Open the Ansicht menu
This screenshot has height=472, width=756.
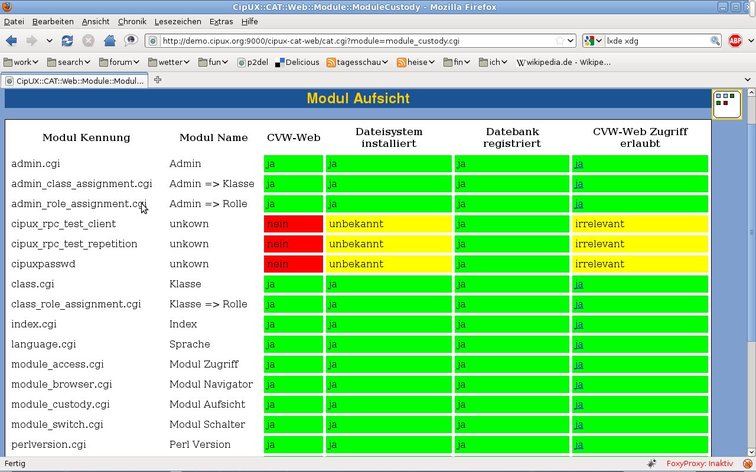pyautogui.click(x=95, y=22)
